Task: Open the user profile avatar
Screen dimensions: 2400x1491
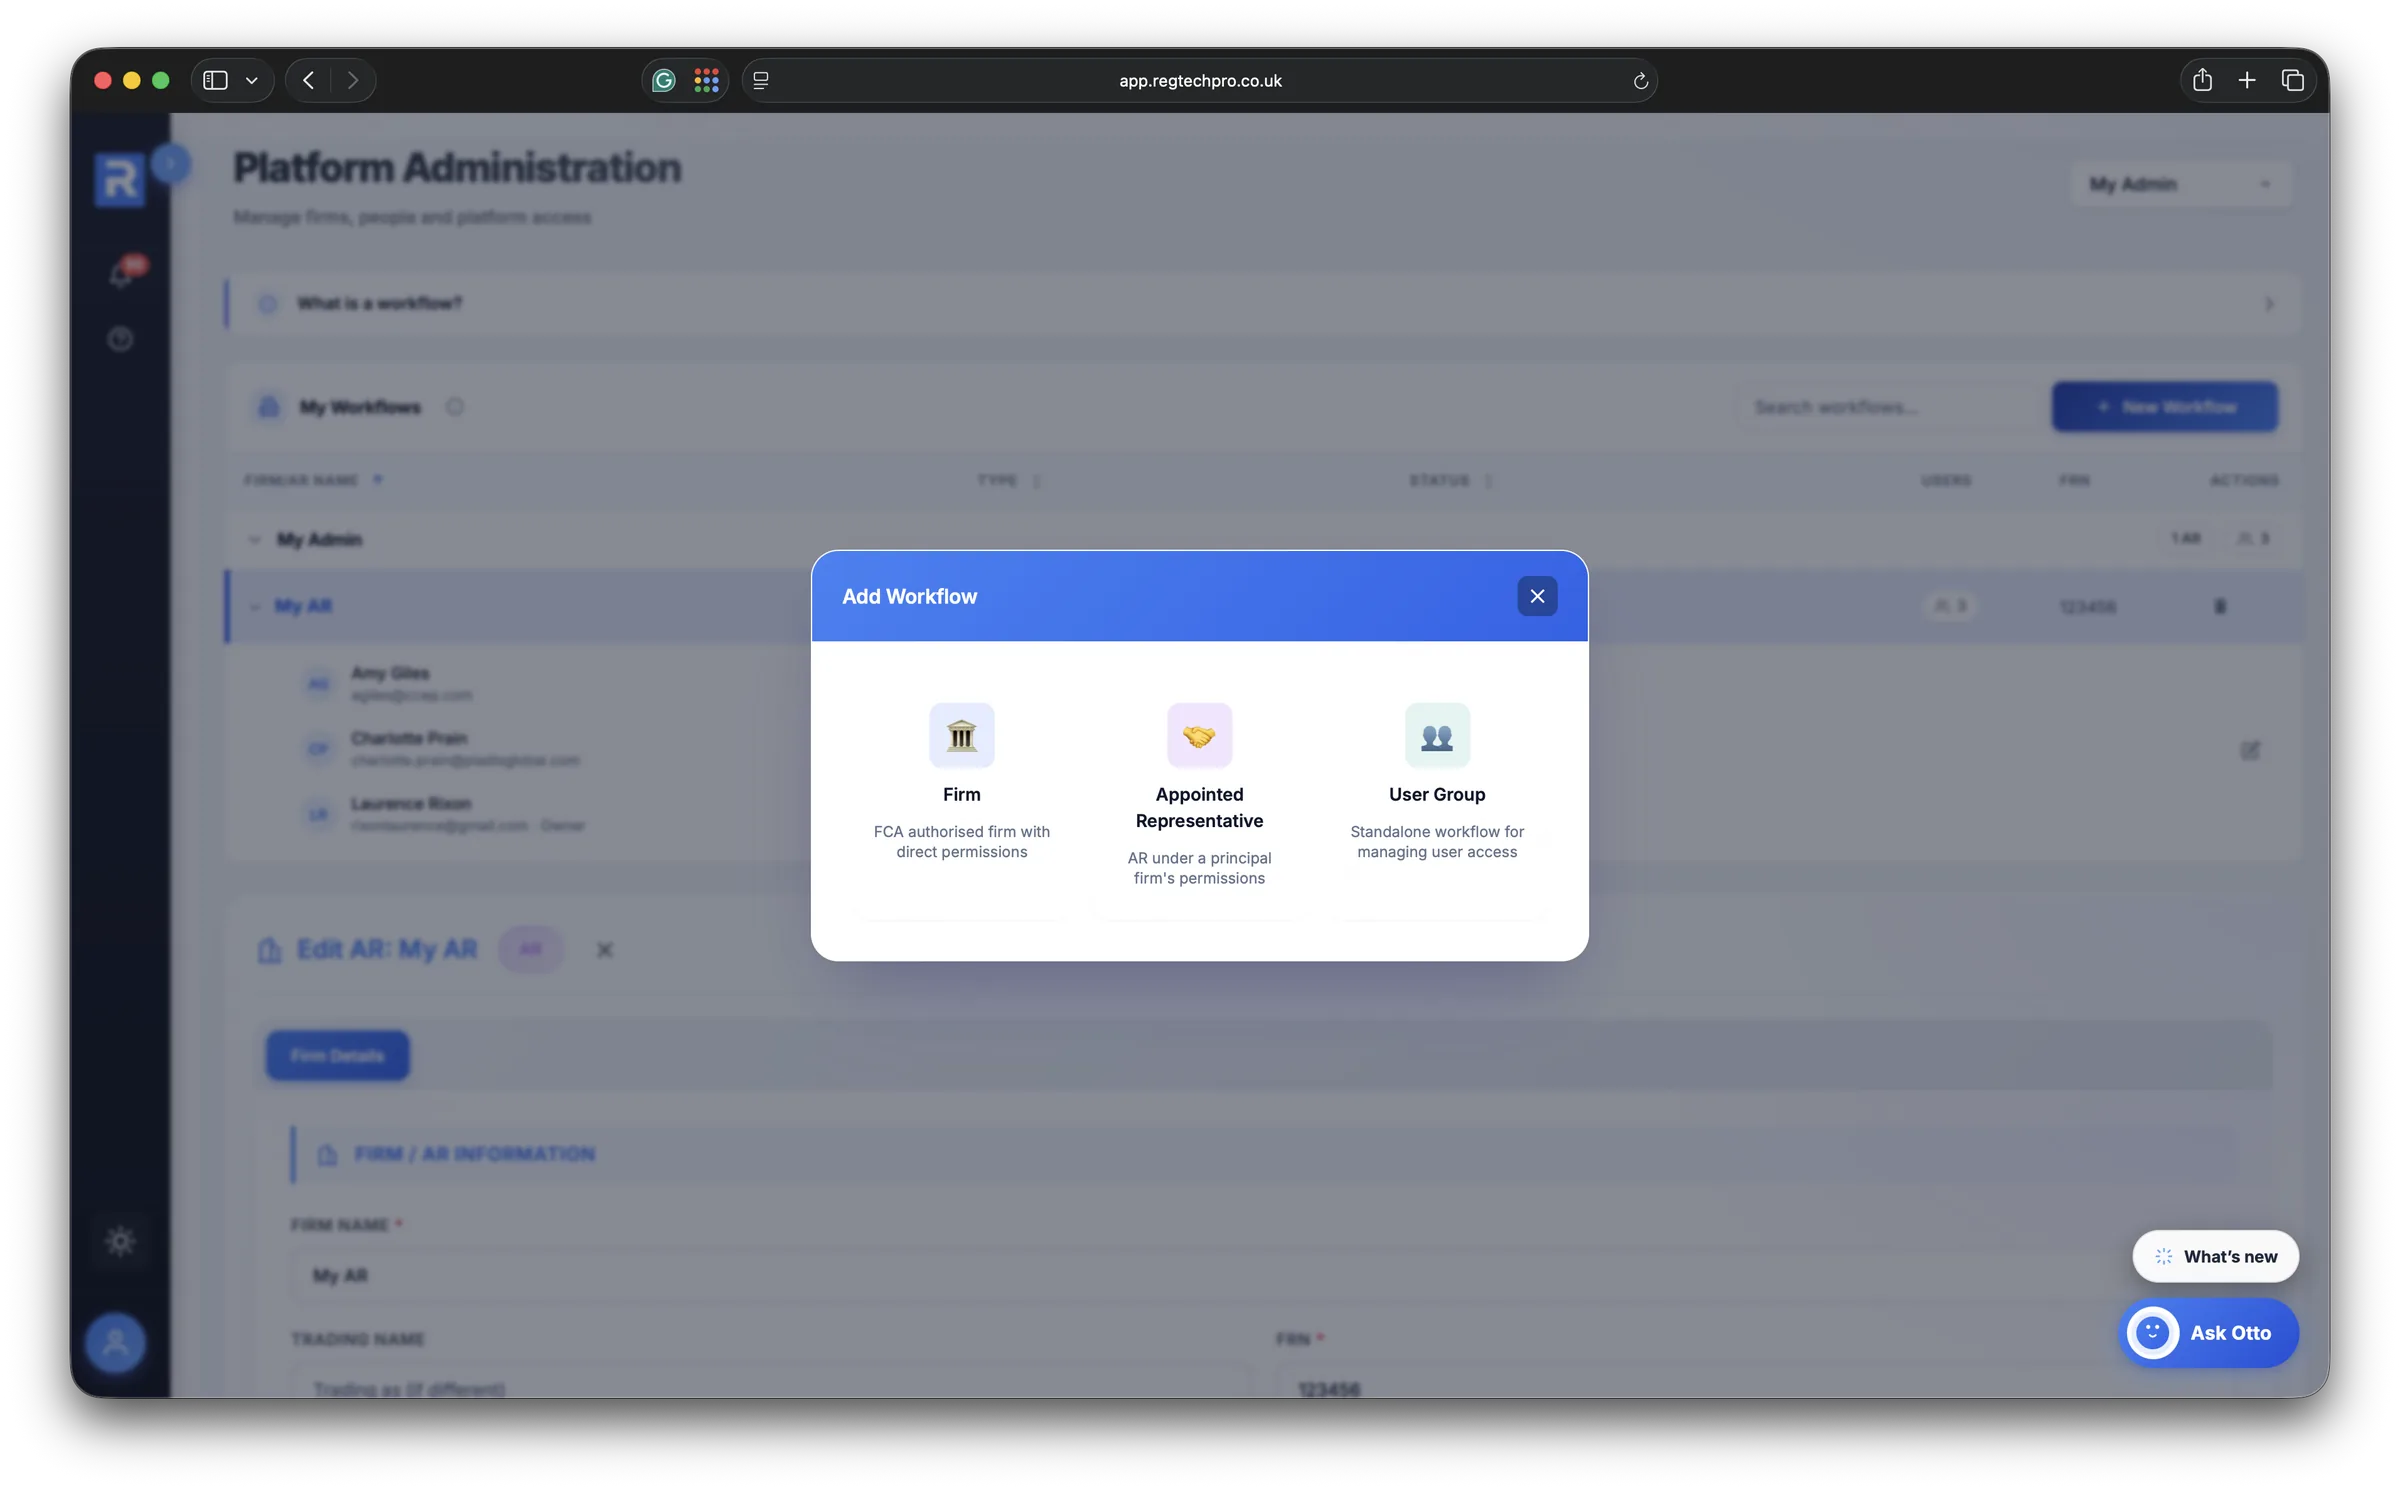Action: point(115,1342)
